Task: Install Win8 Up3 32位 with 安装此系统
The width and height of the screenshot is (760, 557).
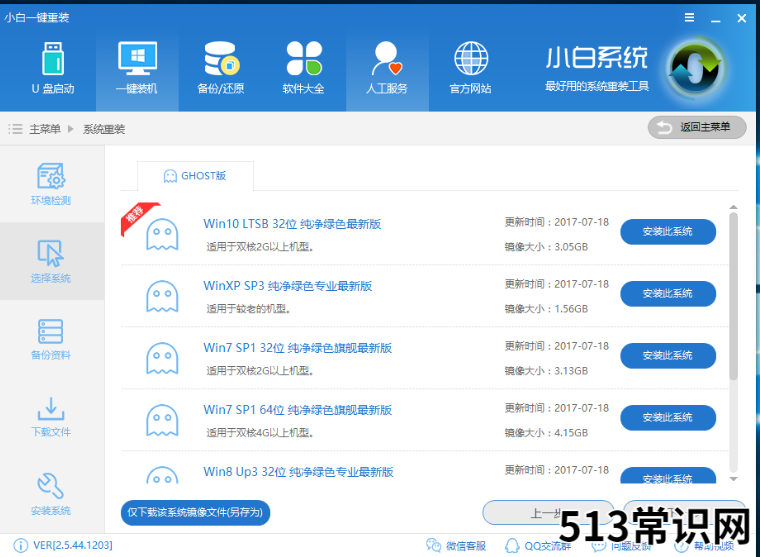Action: click(668, 476)
